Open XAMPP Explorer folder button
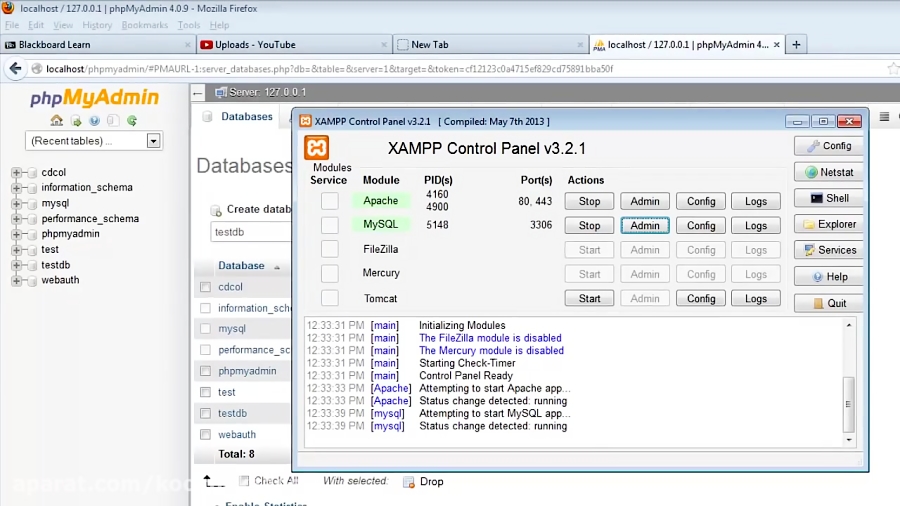The width and height of the screenshot is (900, 506). tap(828, 224)
